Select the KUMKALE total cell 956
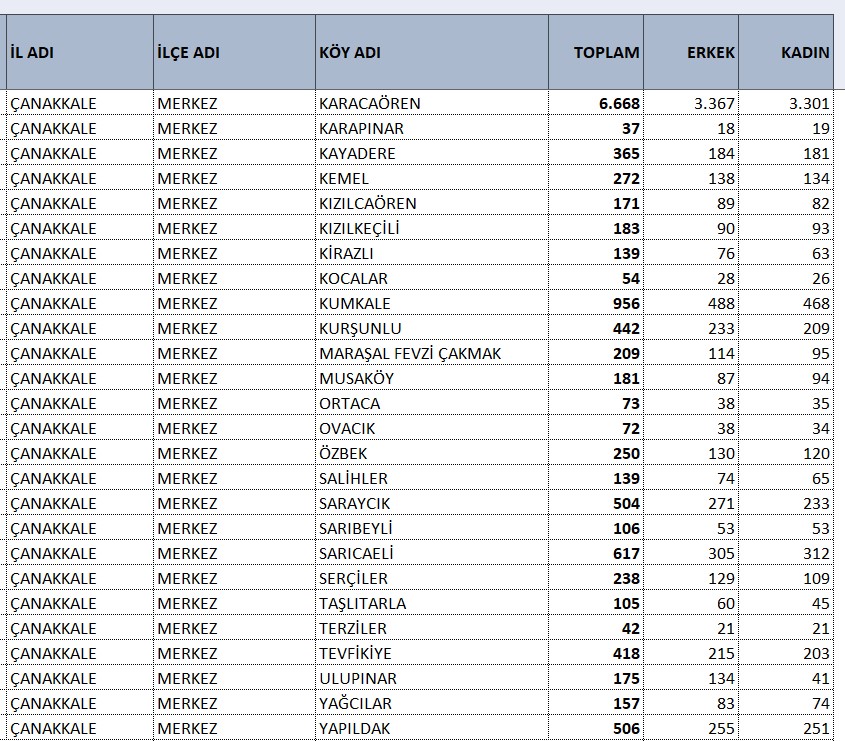Screen dimensions: 845x741 [595, 303]
